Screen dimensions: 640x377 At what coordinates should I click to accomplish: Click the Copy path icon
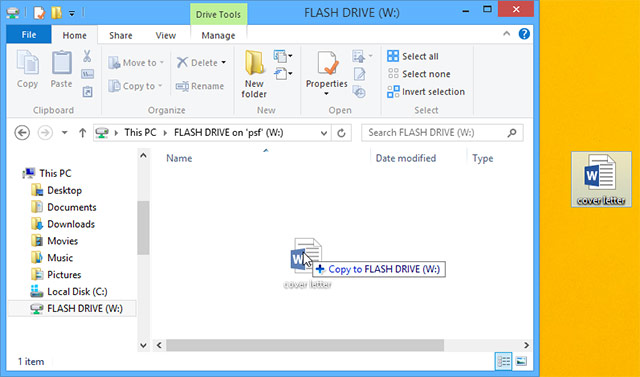click(87, 74)
